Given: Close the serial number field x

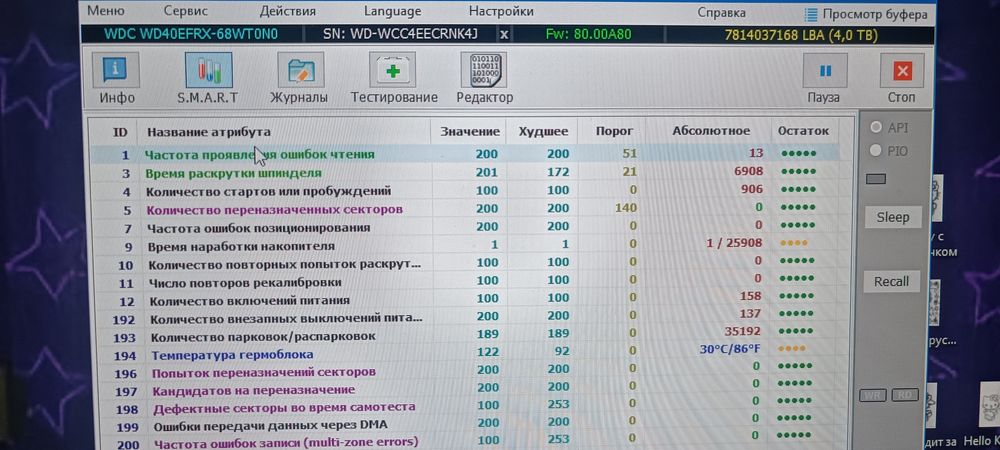Looking at the screenshot, I should click(x=504, y=34).
